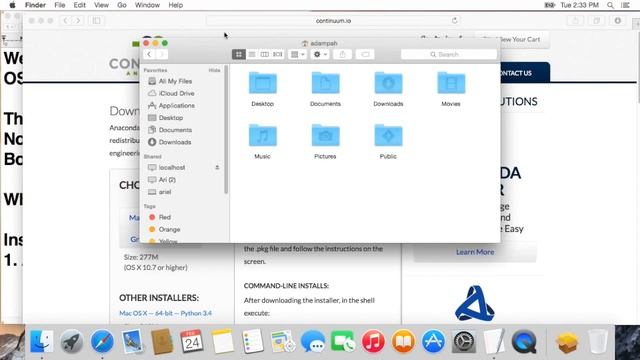Open the Desktop folder in Finder
The height and width of the screenshot is (360, 640).
(262, 83)
